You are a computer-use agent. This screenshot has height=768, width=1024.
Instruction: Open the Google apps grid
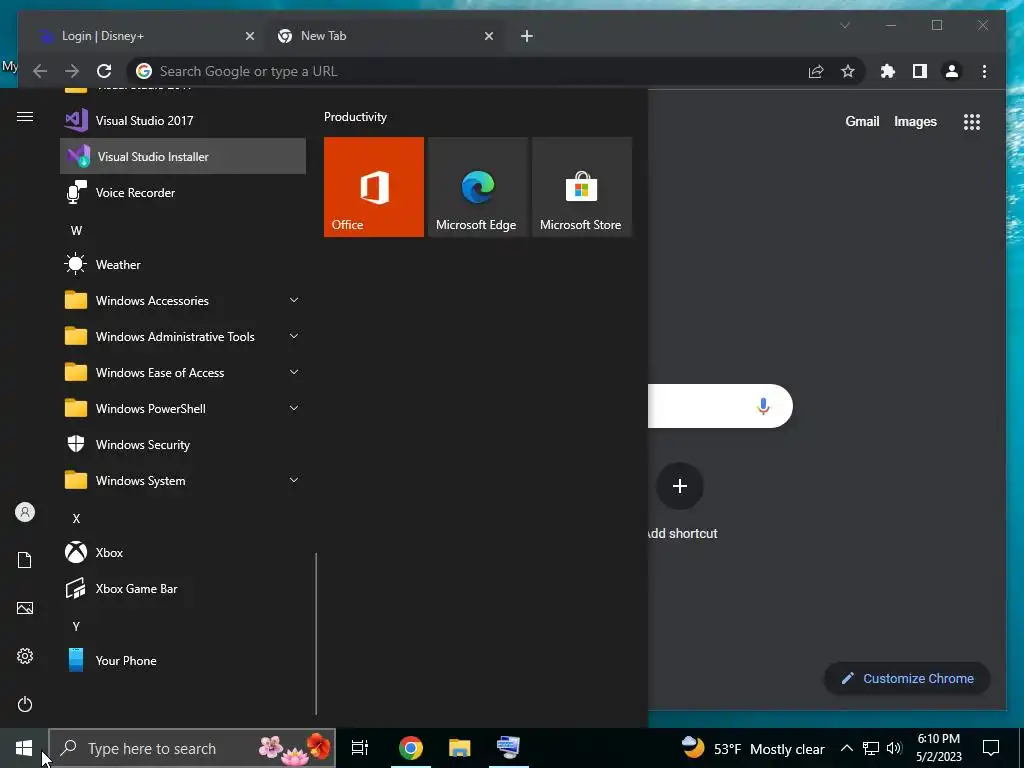(x=972, y=121)
